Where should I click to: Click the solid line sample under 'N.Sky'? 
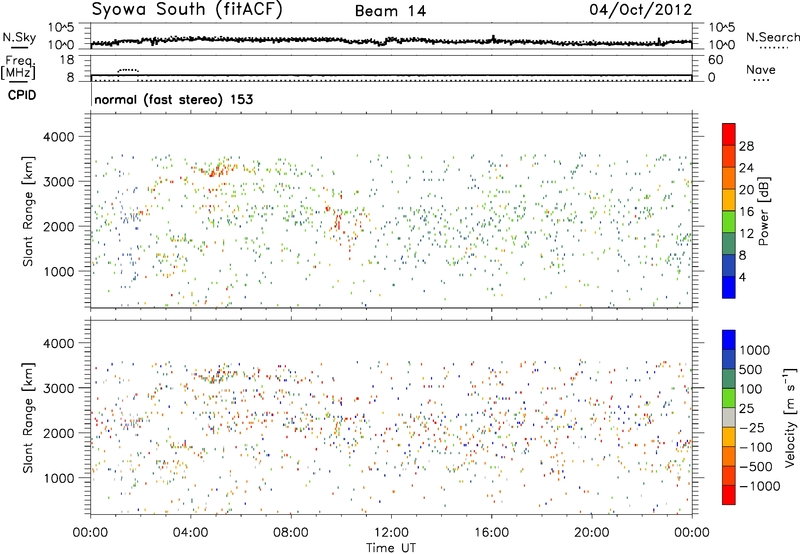(19, 47)
